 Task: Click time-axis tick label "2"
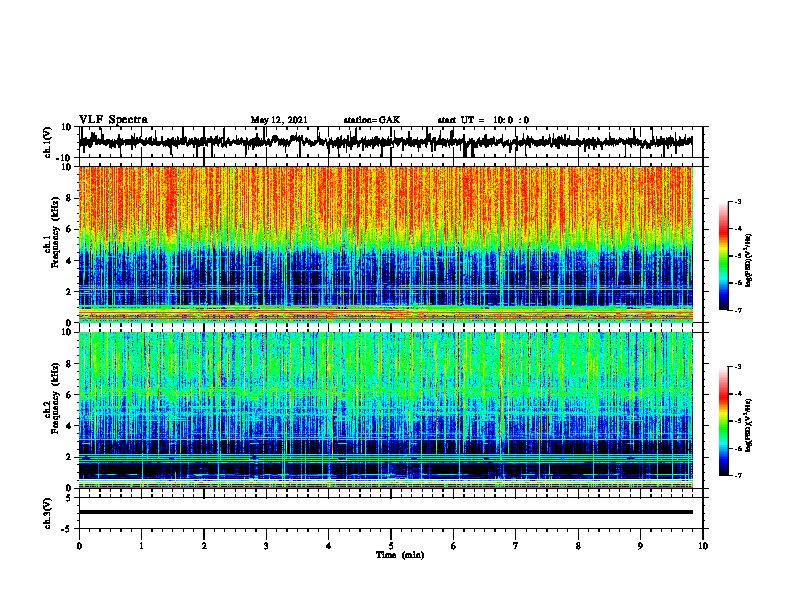coord(204,546)
